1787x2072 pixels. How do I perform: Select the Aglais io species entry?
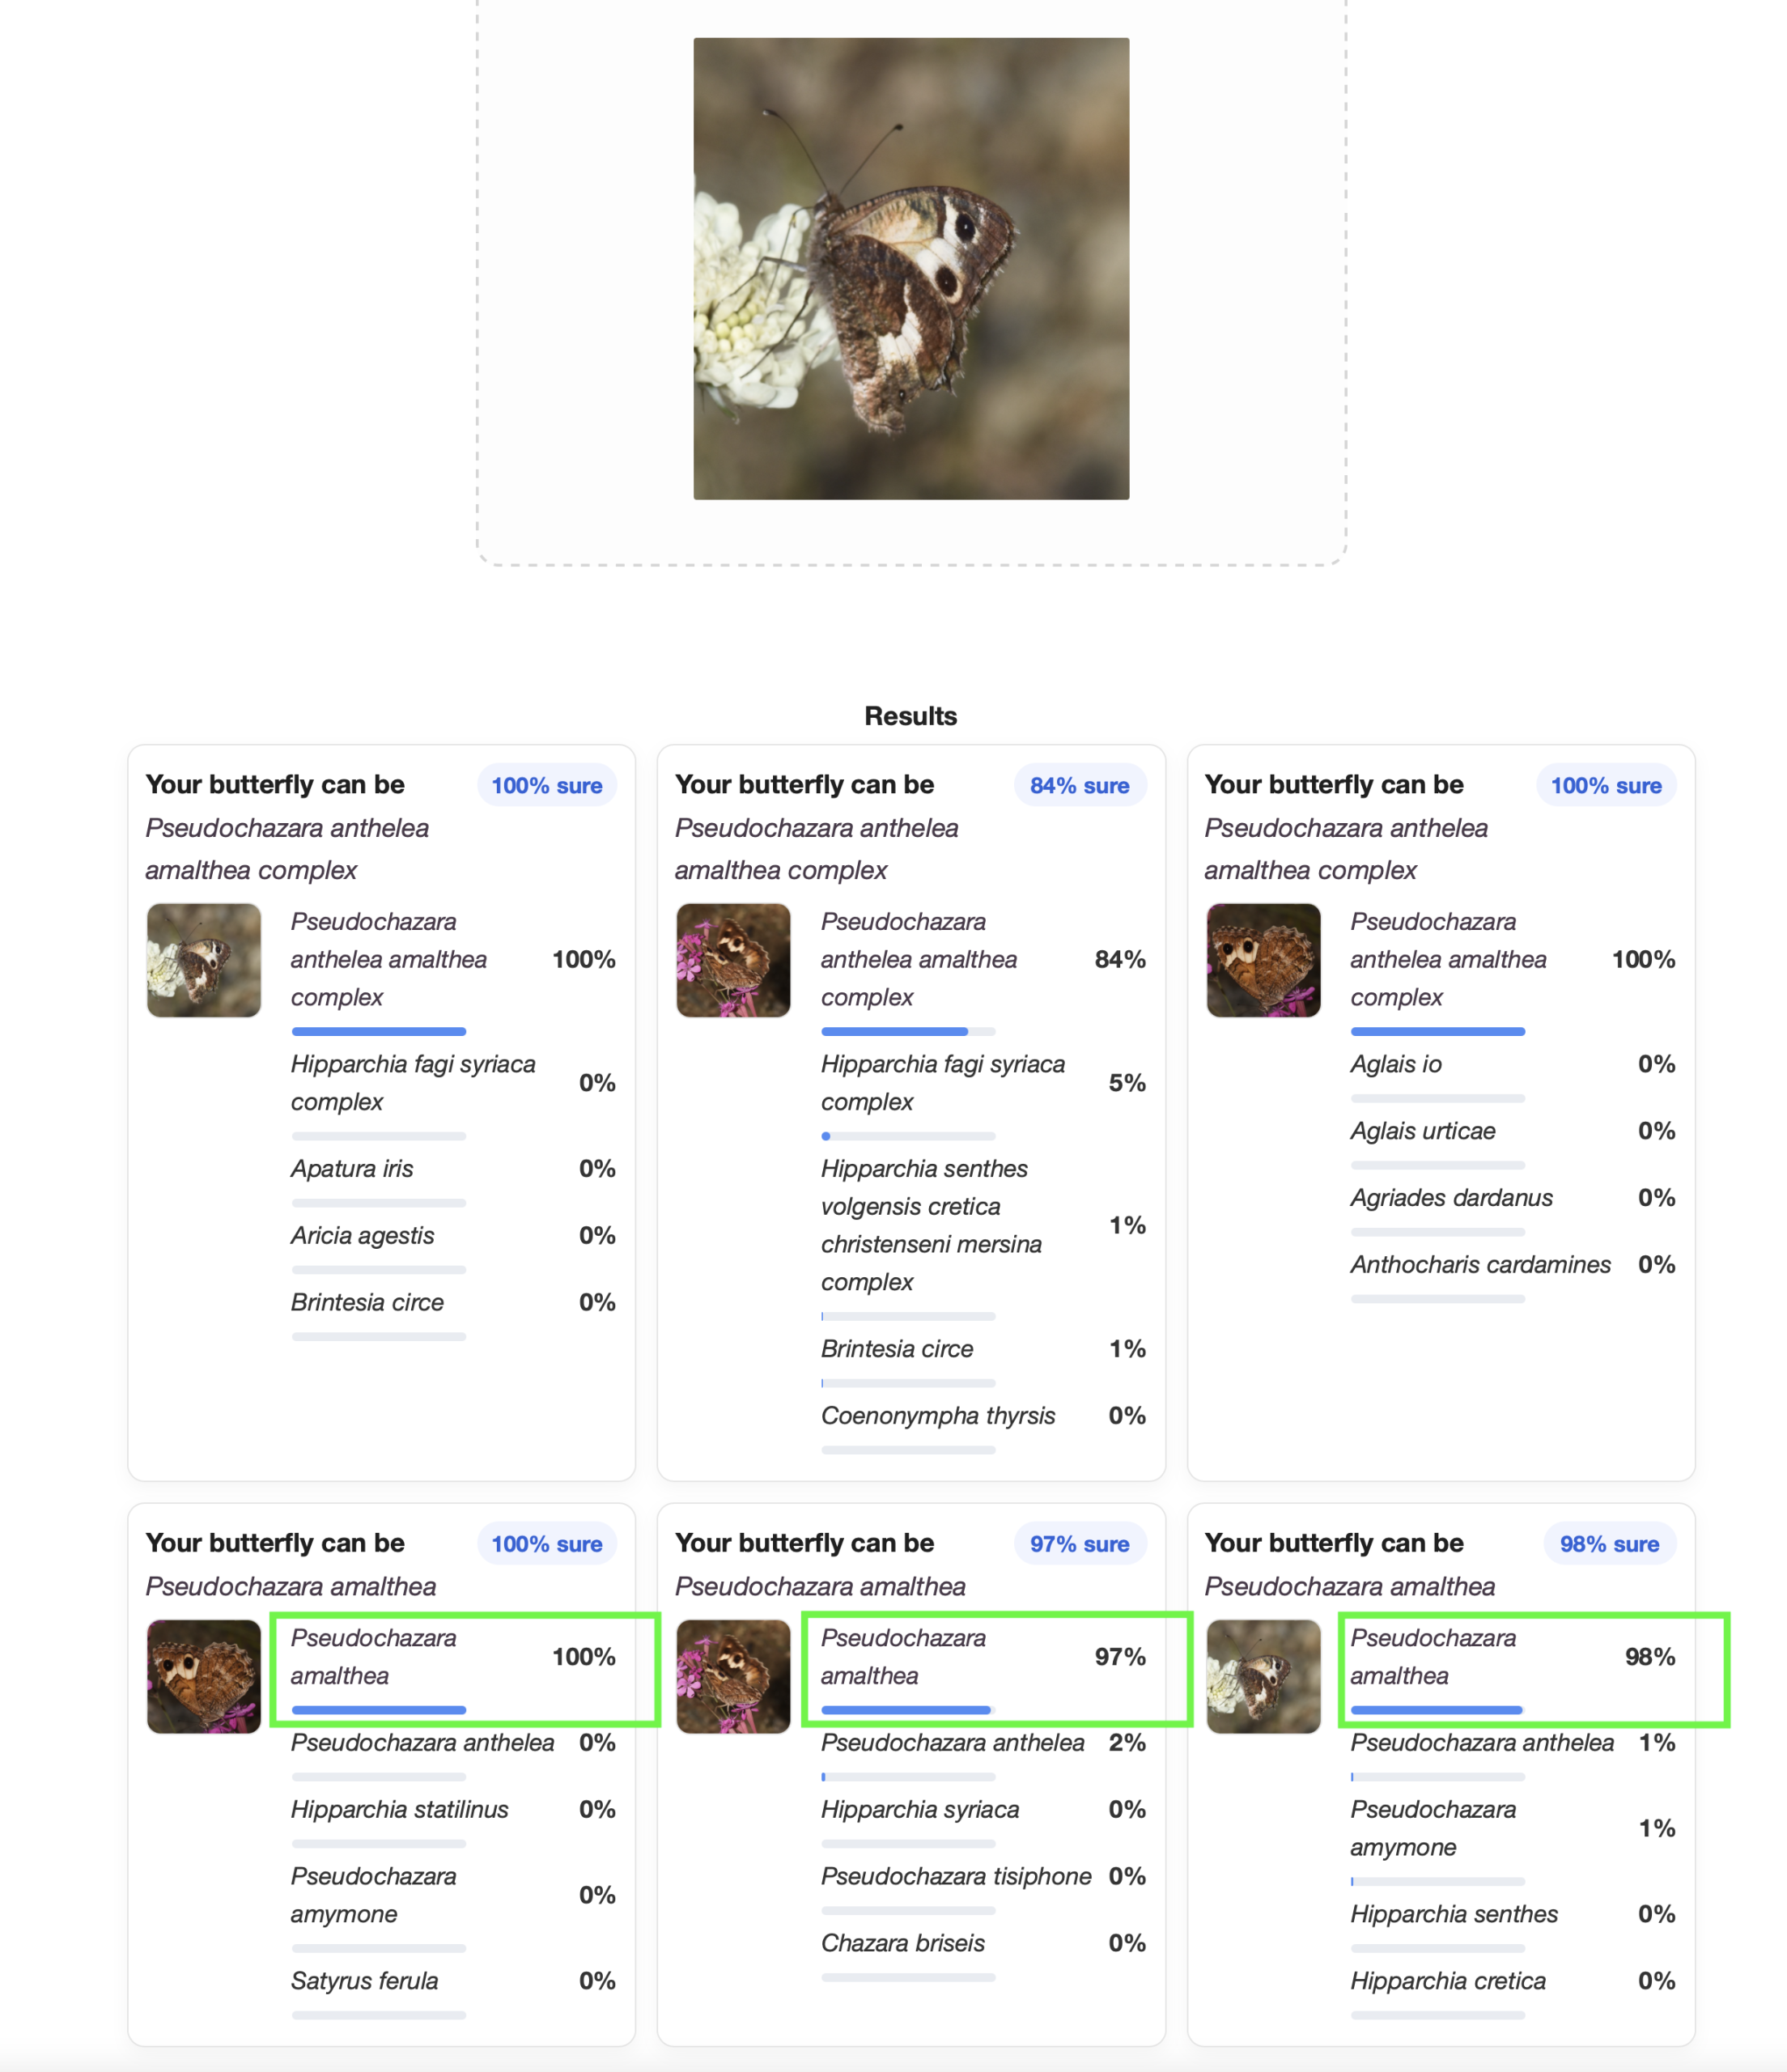1395,1064
